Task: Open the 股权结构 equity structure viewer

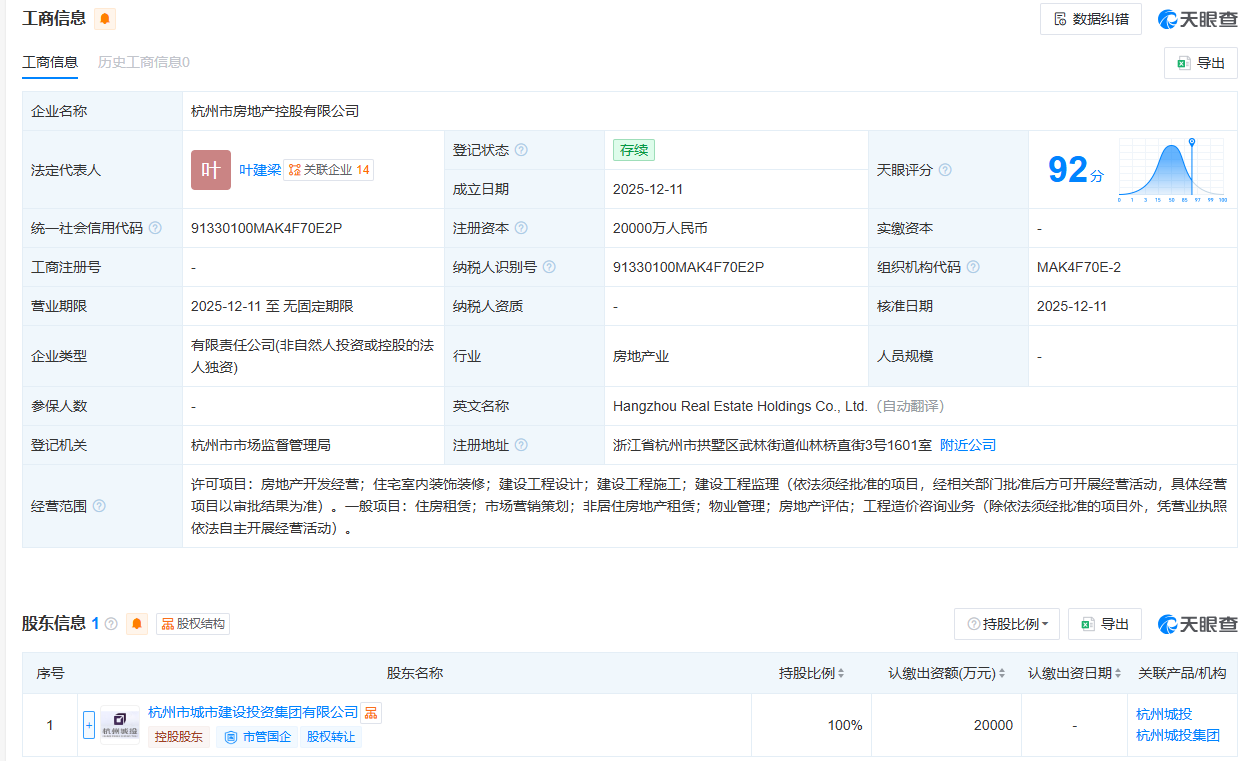Action: (x=192, y=623)
